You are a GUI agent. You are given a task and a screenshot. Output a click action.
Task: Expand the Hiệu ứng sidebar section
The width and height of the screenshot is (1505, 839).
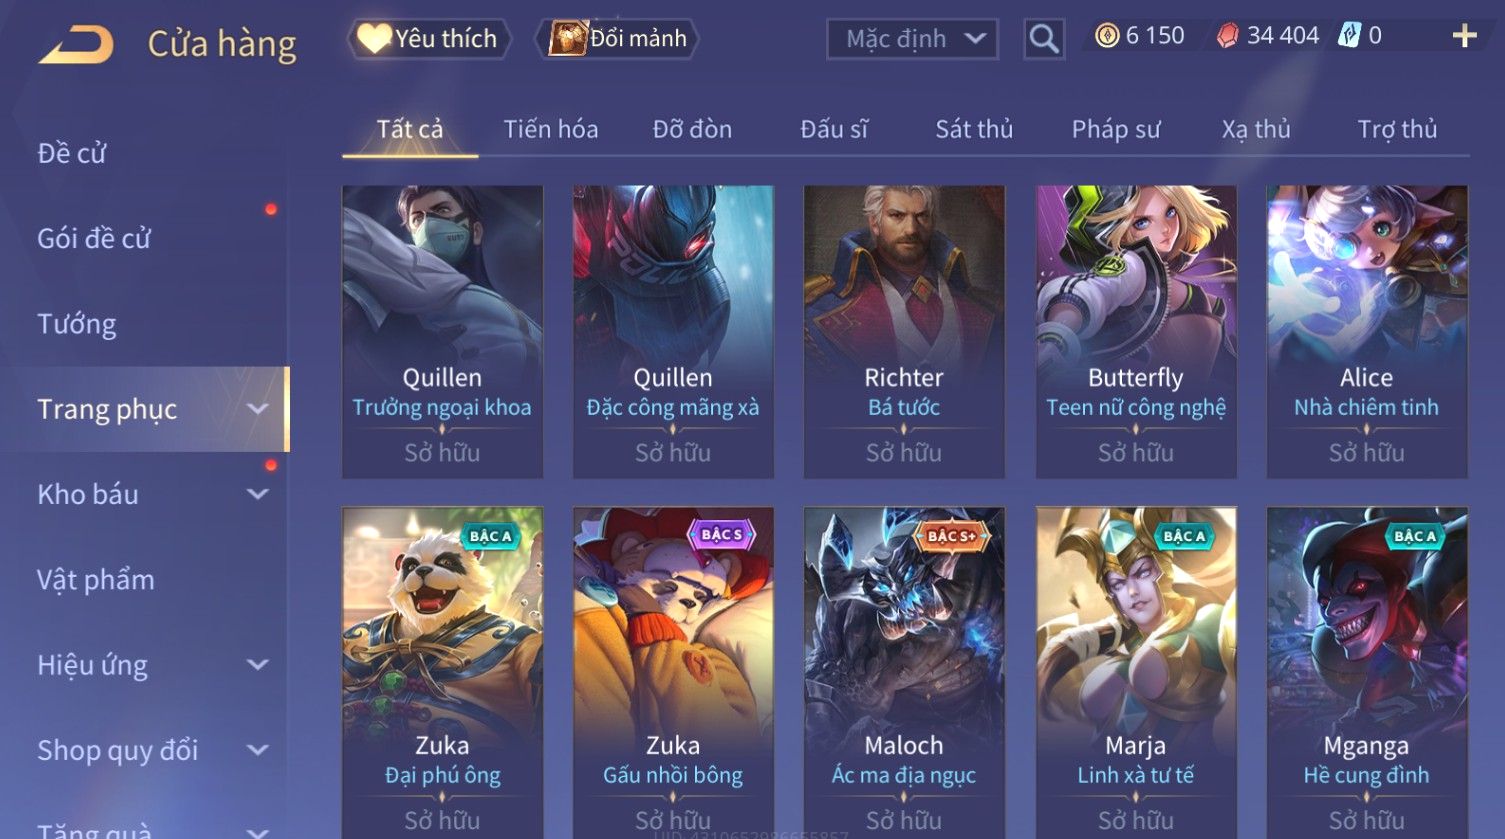point(257,665)
